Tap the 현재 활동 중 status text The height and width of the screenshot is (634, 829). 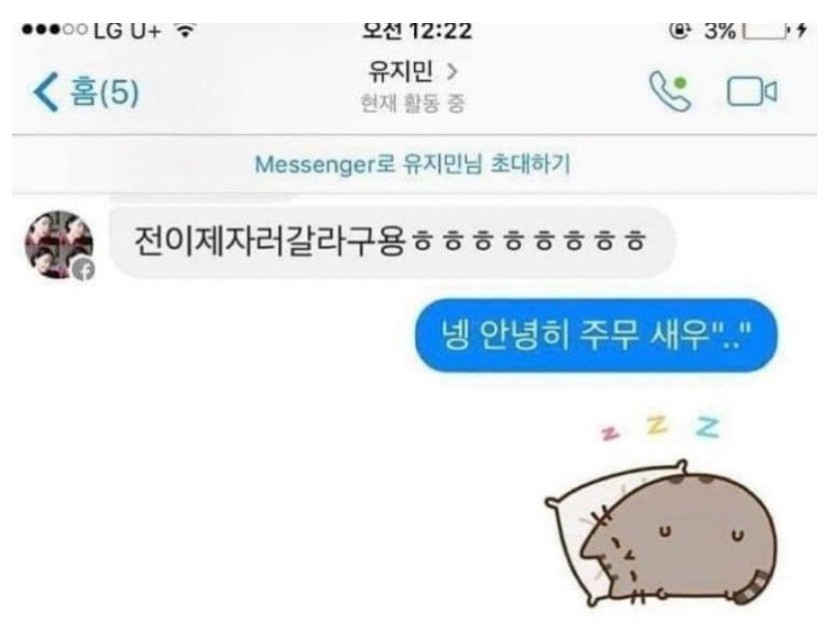pos(413,103)
